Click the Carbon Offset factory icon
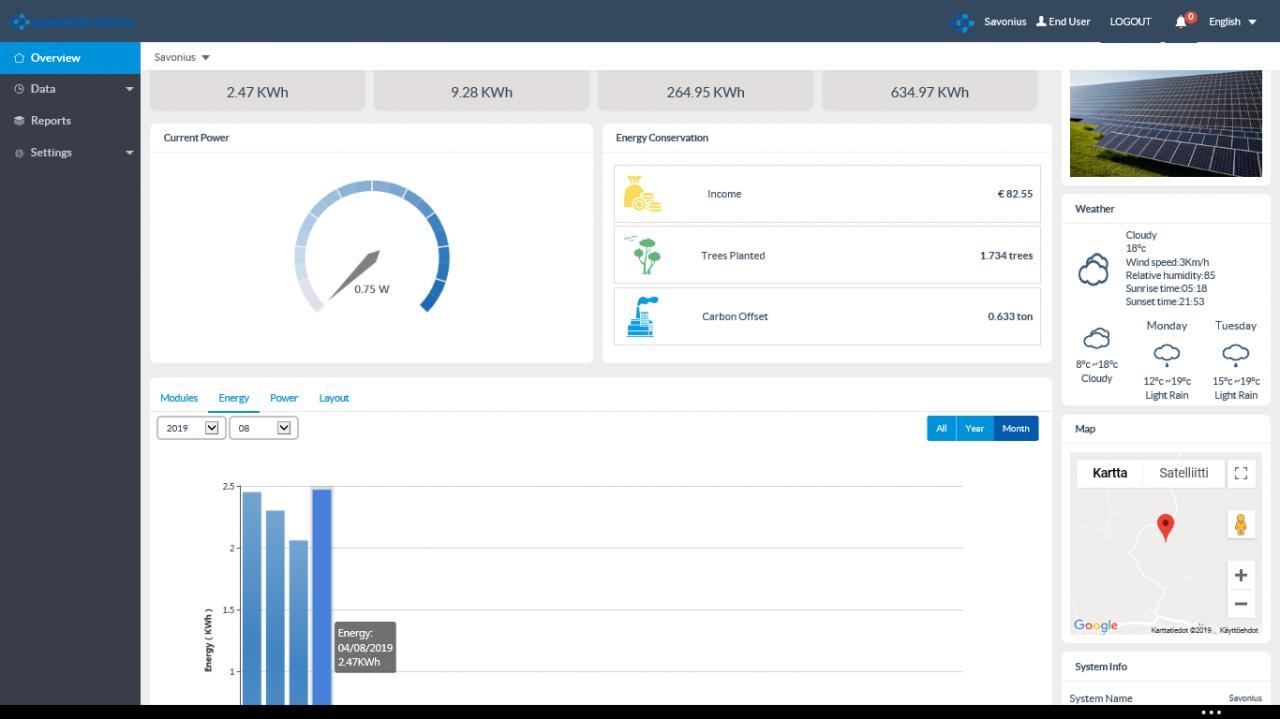The image size is (1280, 719). (642, 316)
